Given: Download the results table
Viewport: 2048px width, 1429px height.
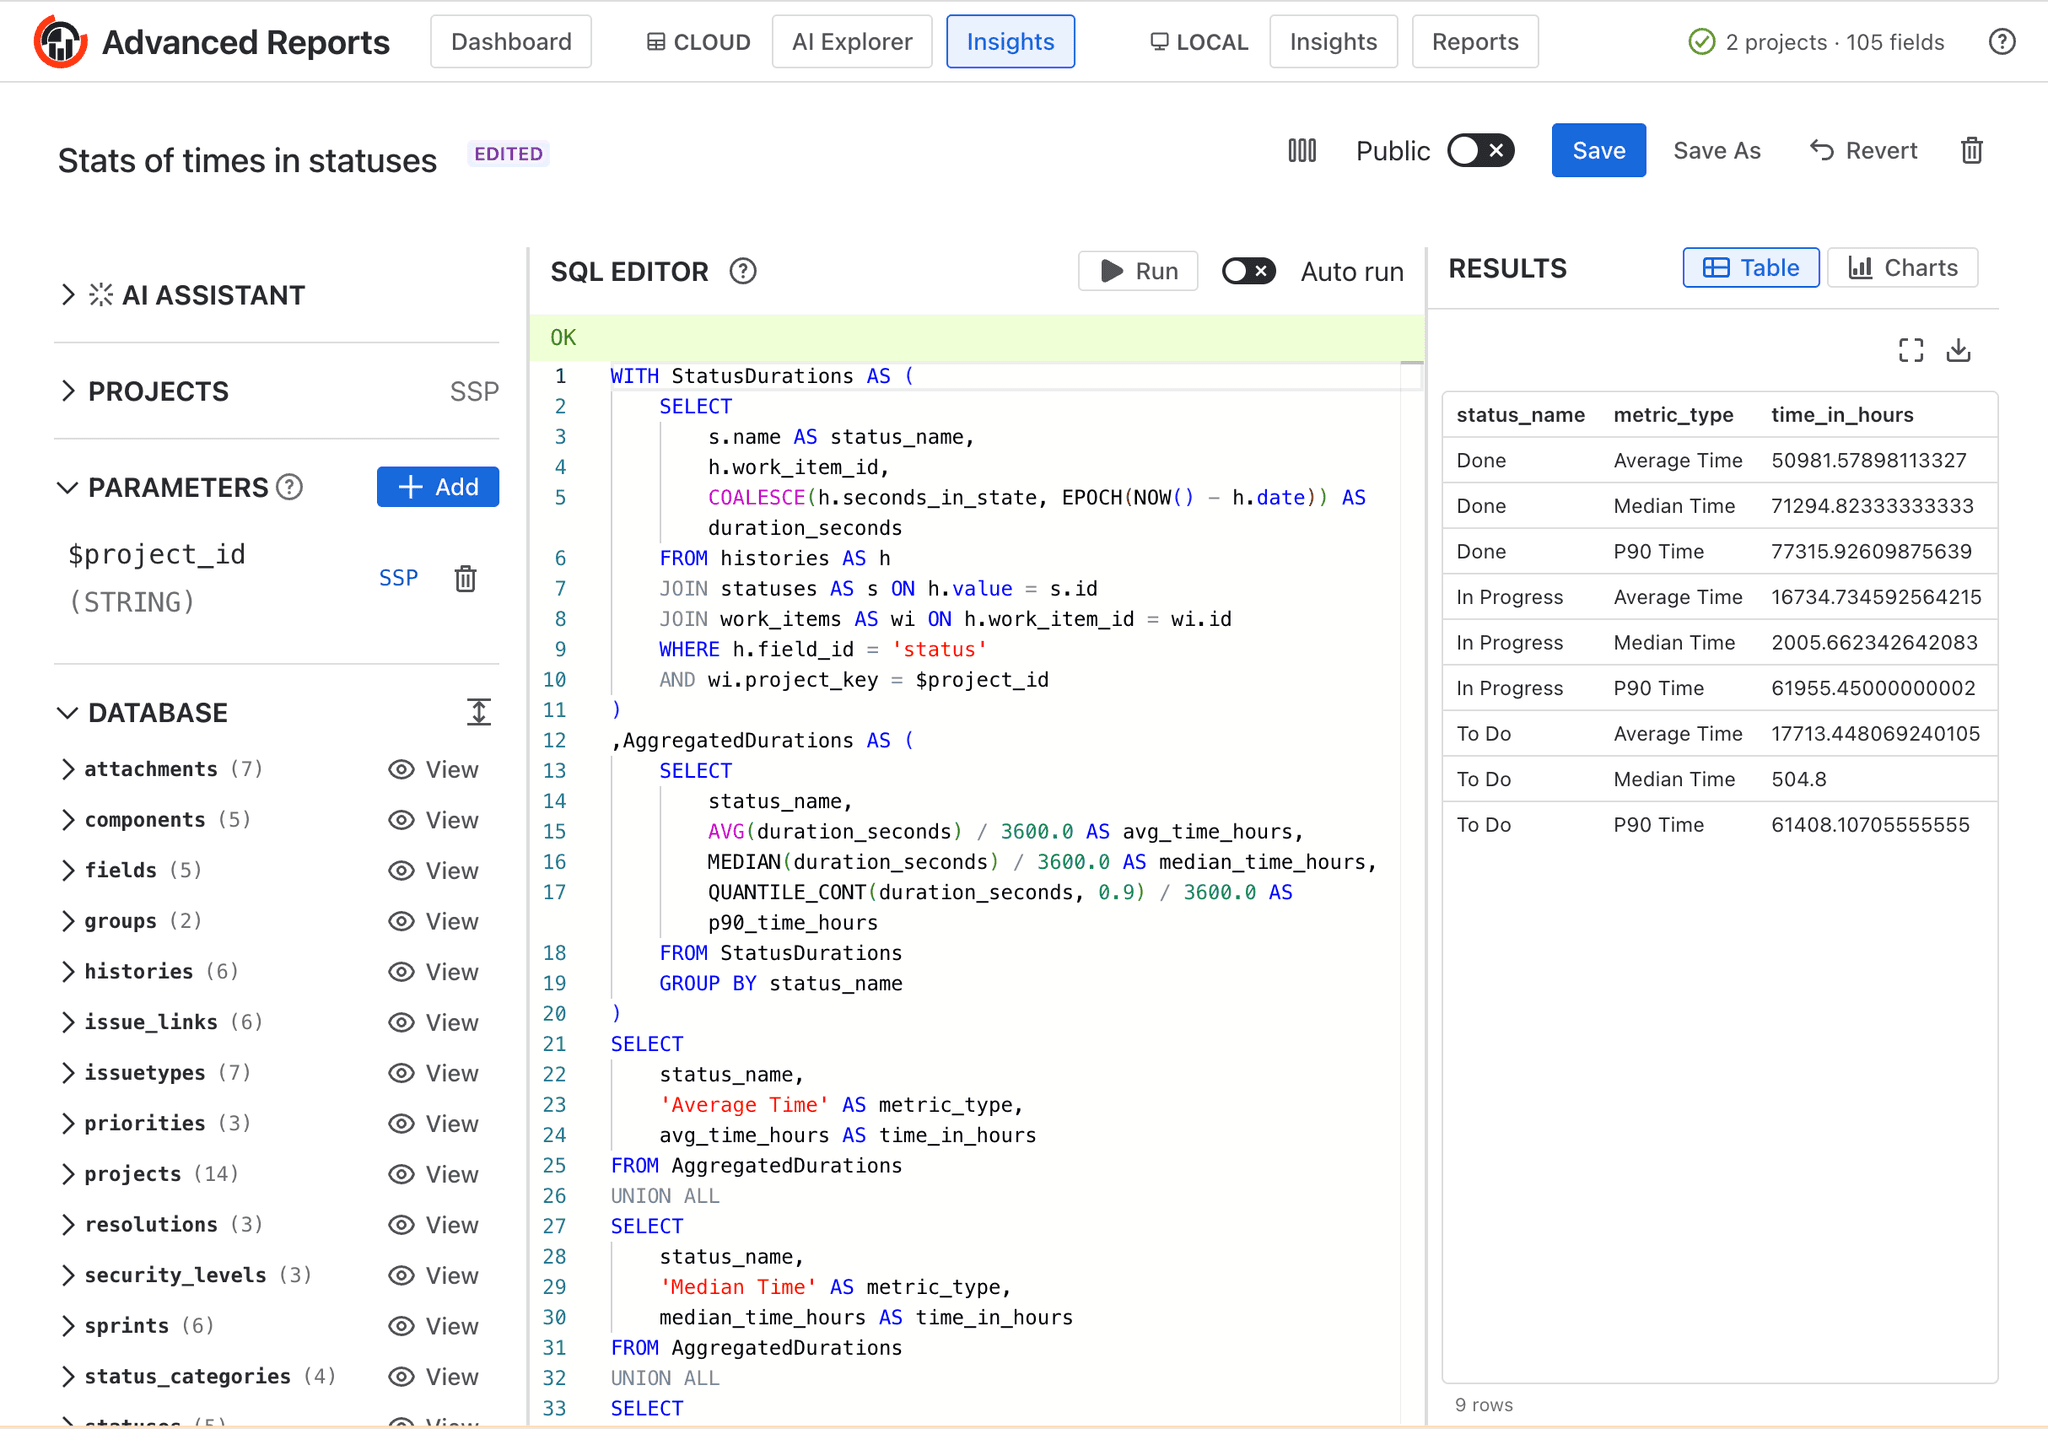Looking at the screenshot, I should [1958, 350].
